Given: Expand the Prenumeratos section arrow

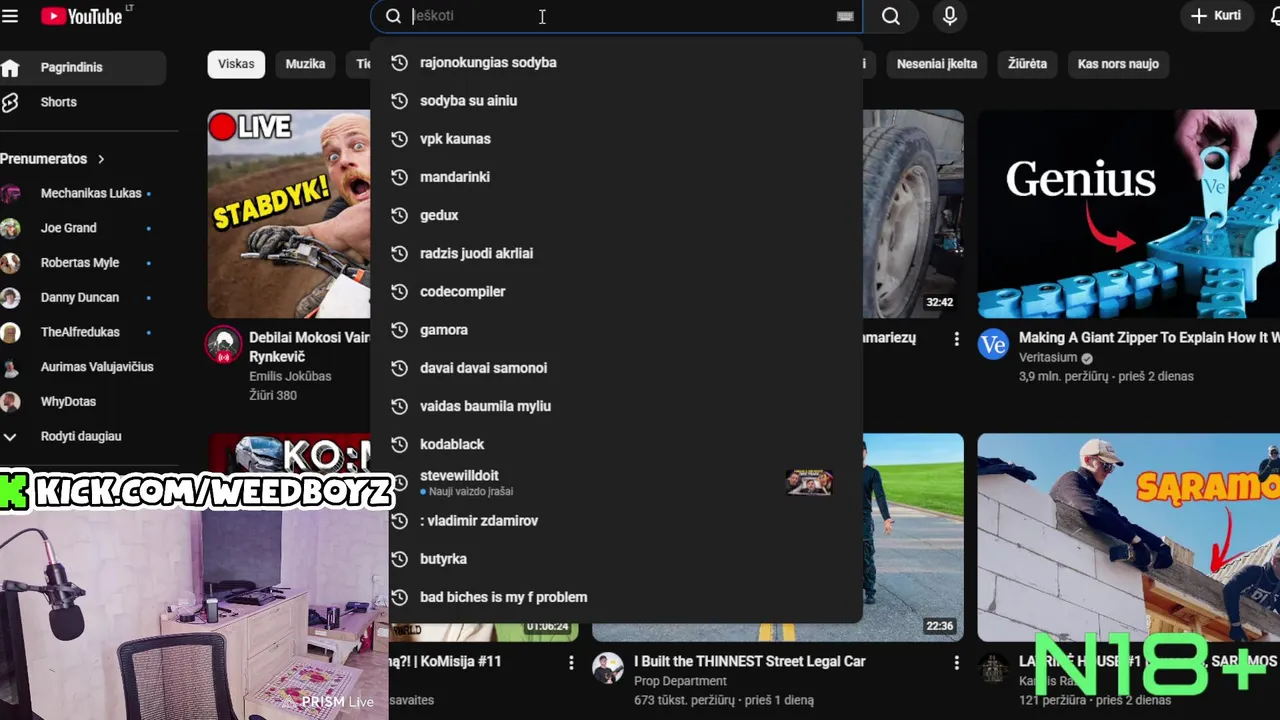Looking at the screenshot, I should click(101, 159).
